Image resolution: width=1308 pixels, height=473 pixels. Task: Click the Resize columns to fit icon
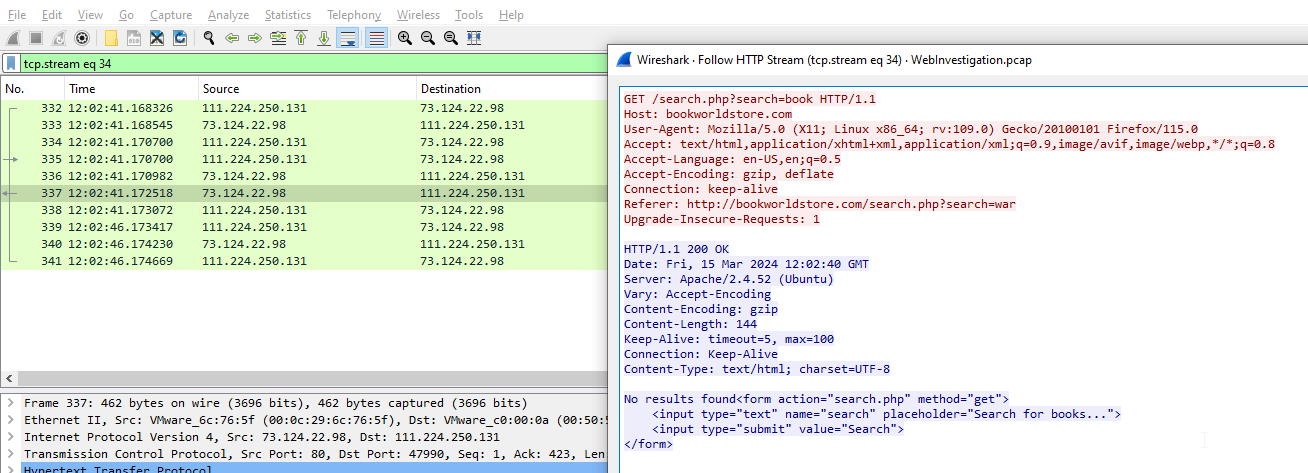coord(474,38)
